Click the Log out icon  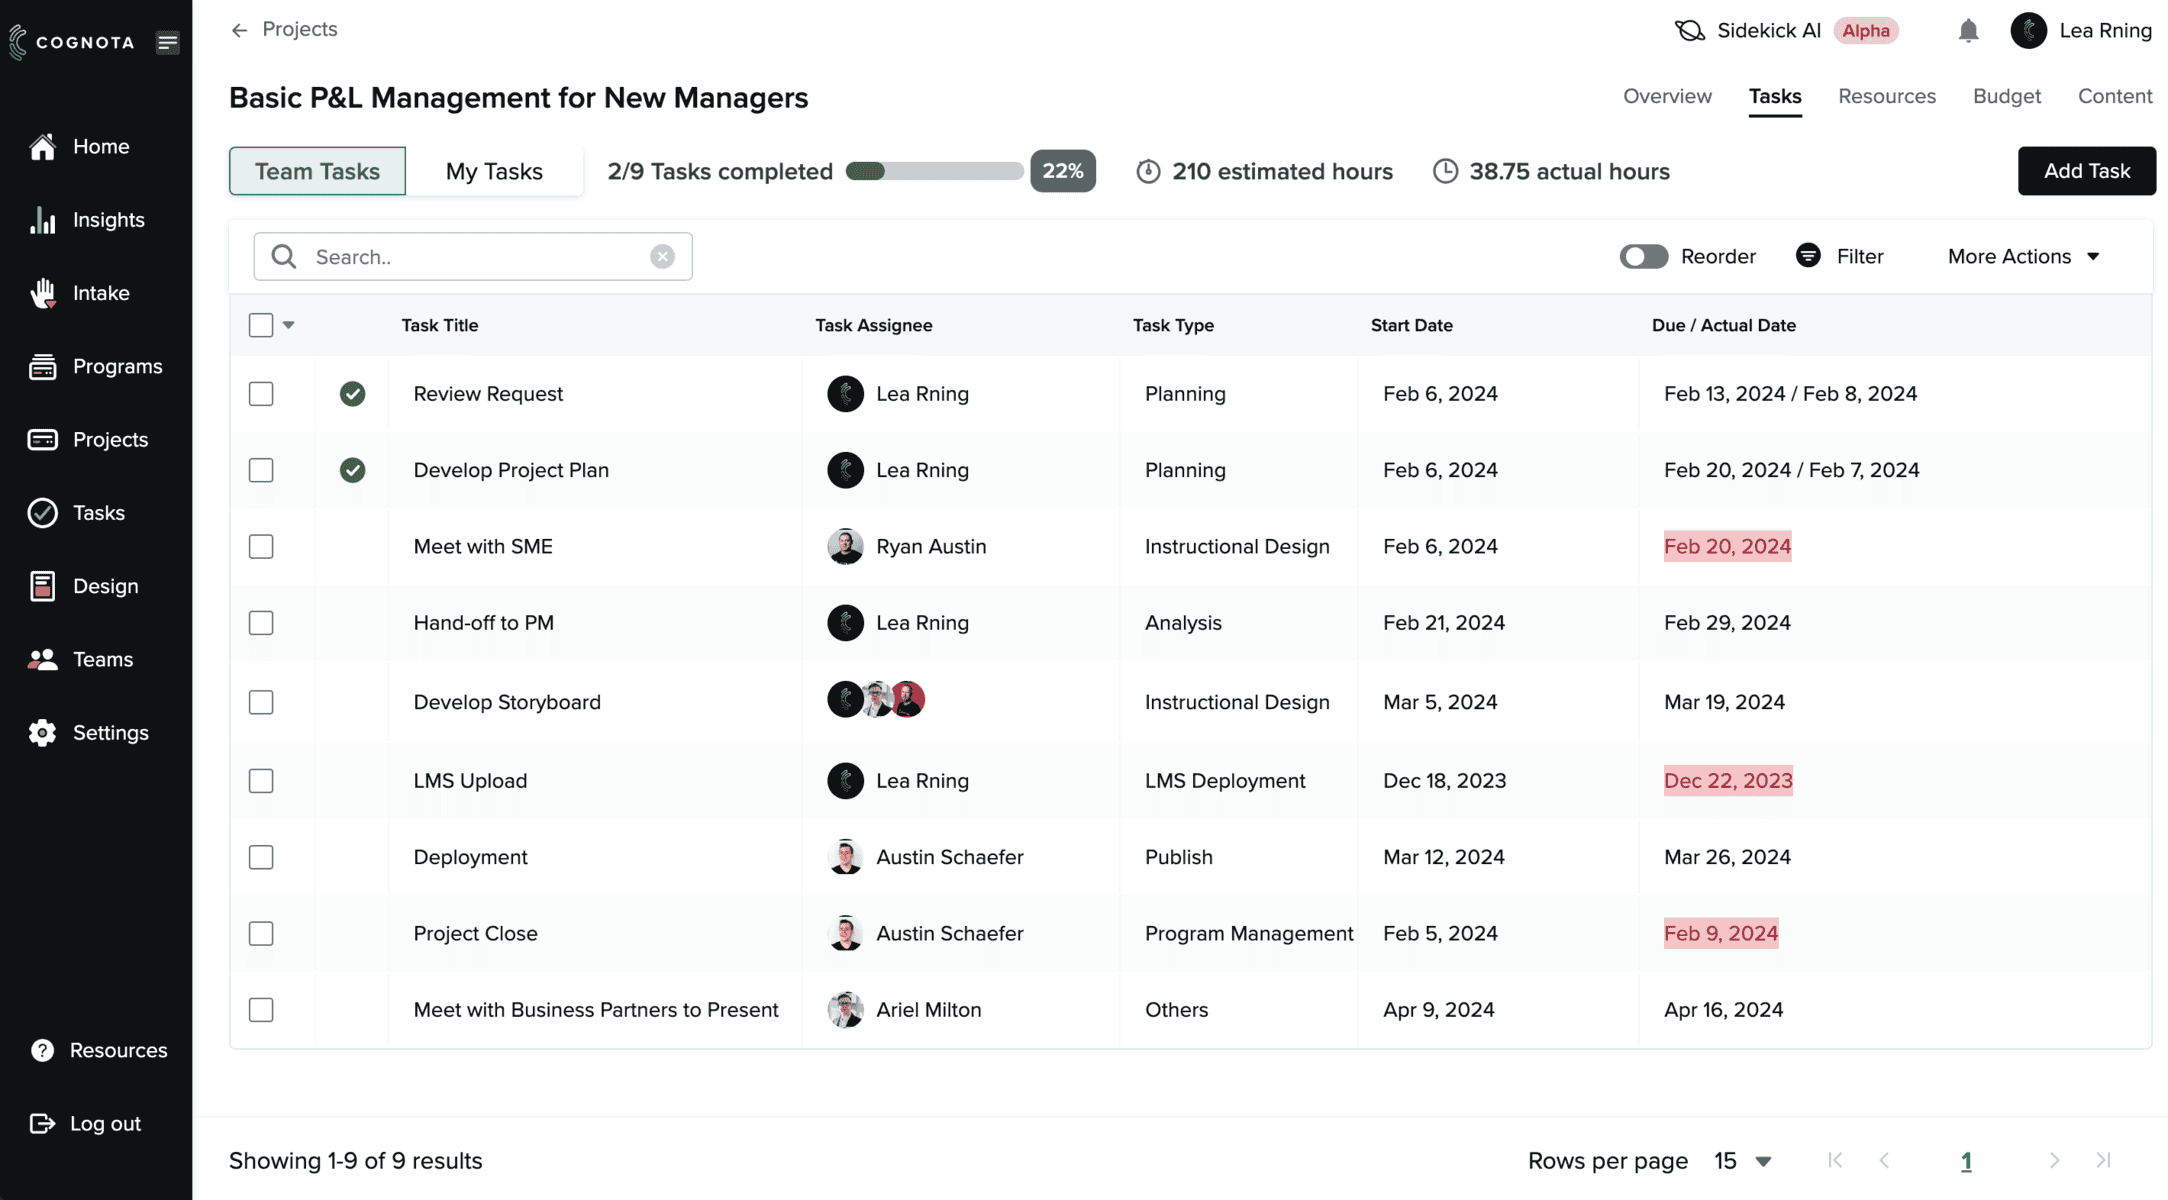tap(42, 1124)
